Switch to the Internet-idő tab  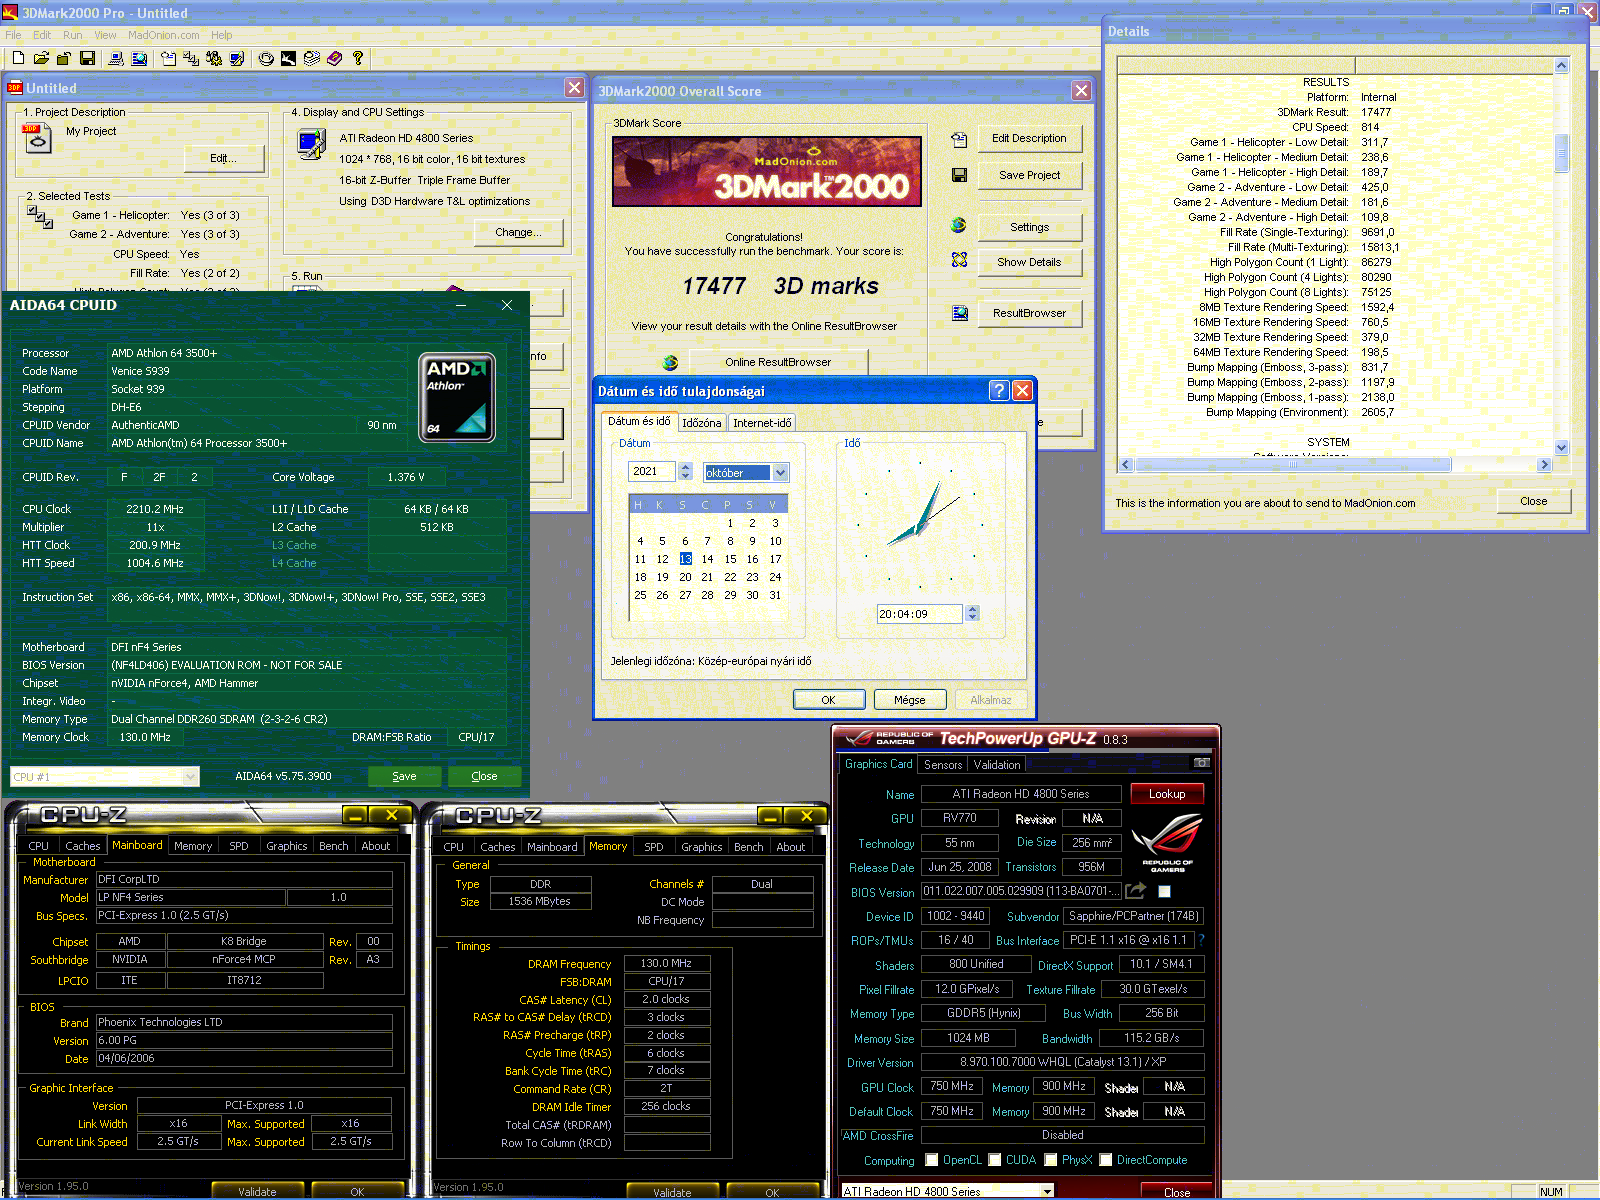click(x=762, y=423)
